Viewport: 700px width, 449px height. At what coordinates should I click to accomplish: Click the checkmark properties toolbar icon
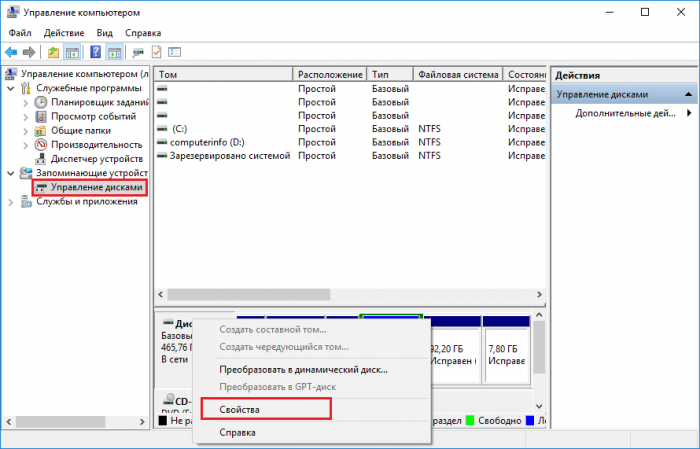(156, 52)
